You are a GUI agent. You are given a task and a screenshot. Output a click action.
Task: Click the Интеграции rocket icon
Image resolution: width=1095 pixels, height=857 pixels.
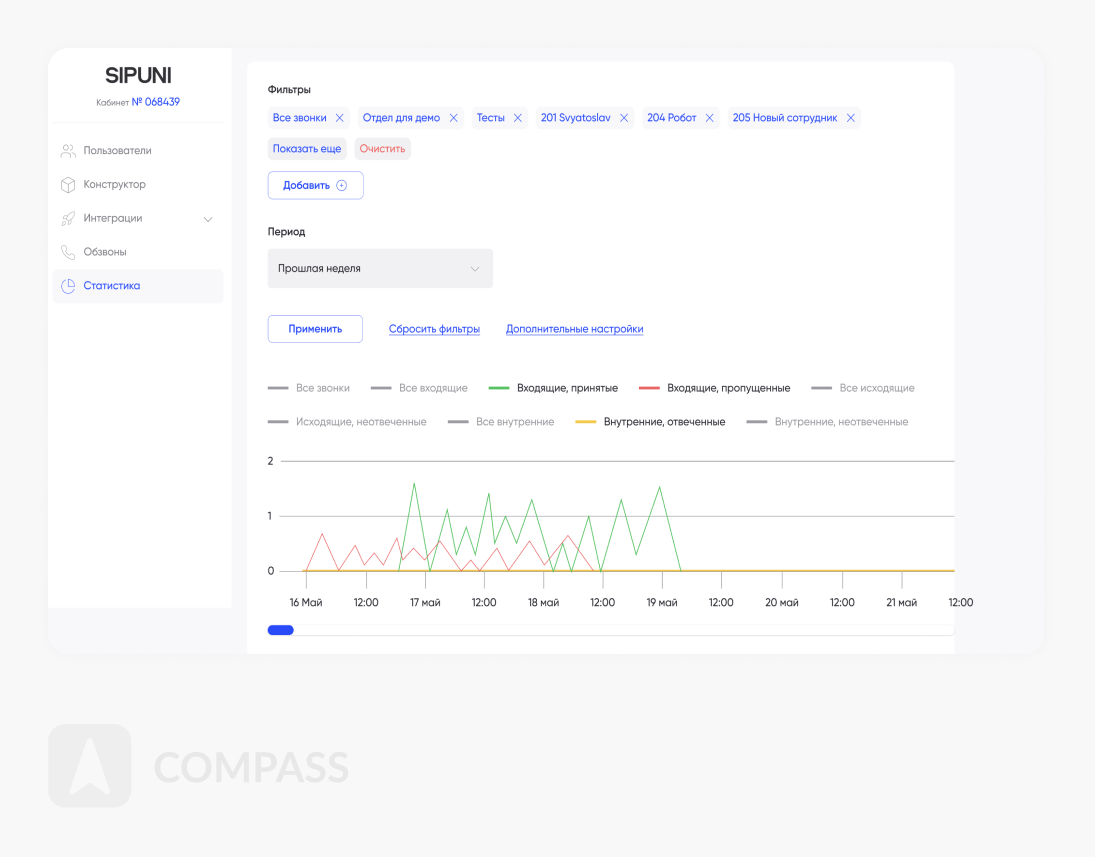(68, 218)
